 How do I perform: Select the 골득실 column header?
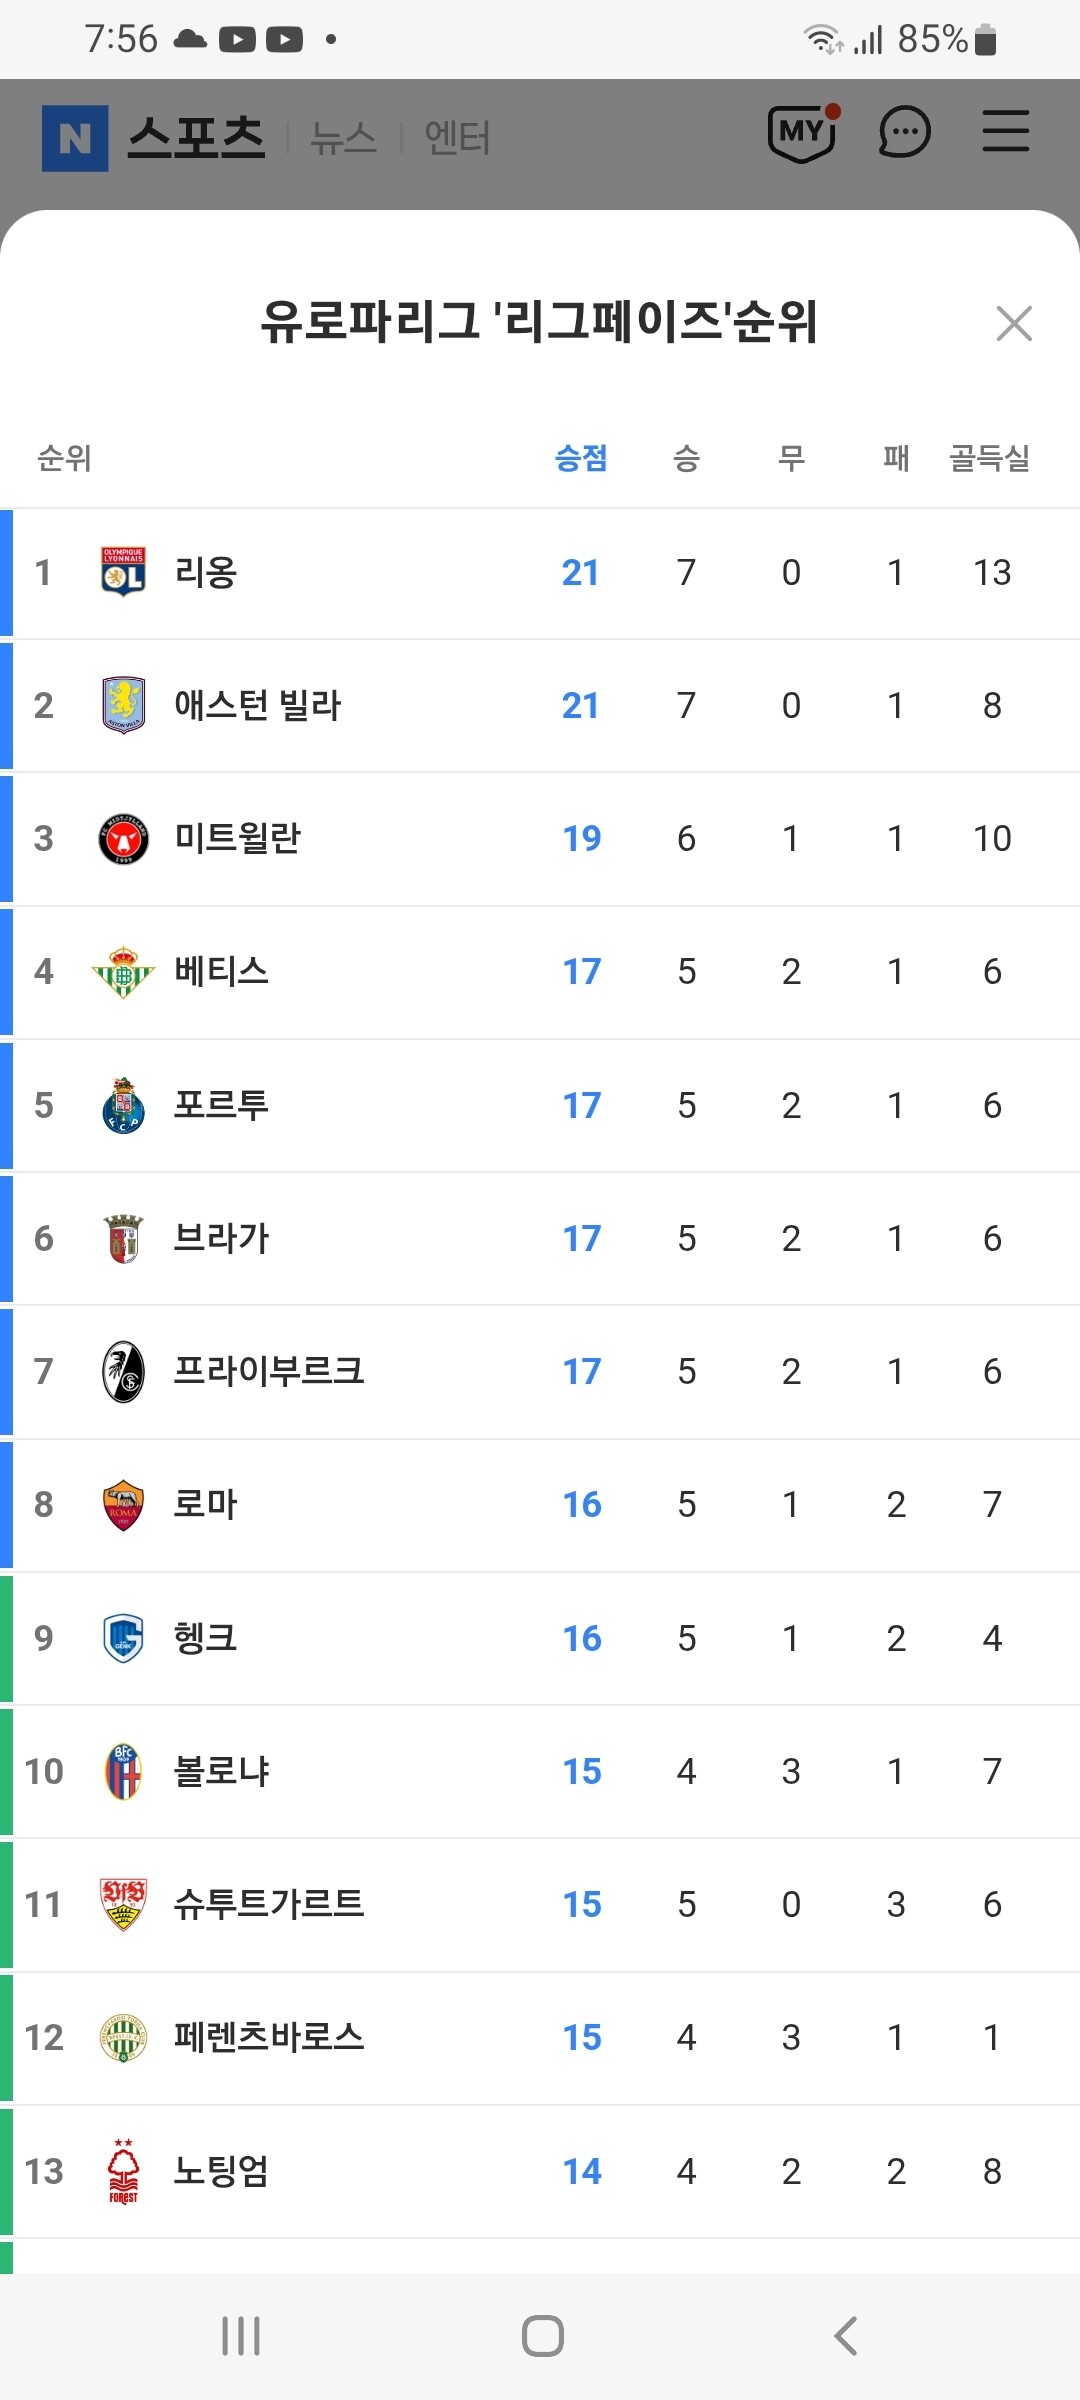point(989,458)
